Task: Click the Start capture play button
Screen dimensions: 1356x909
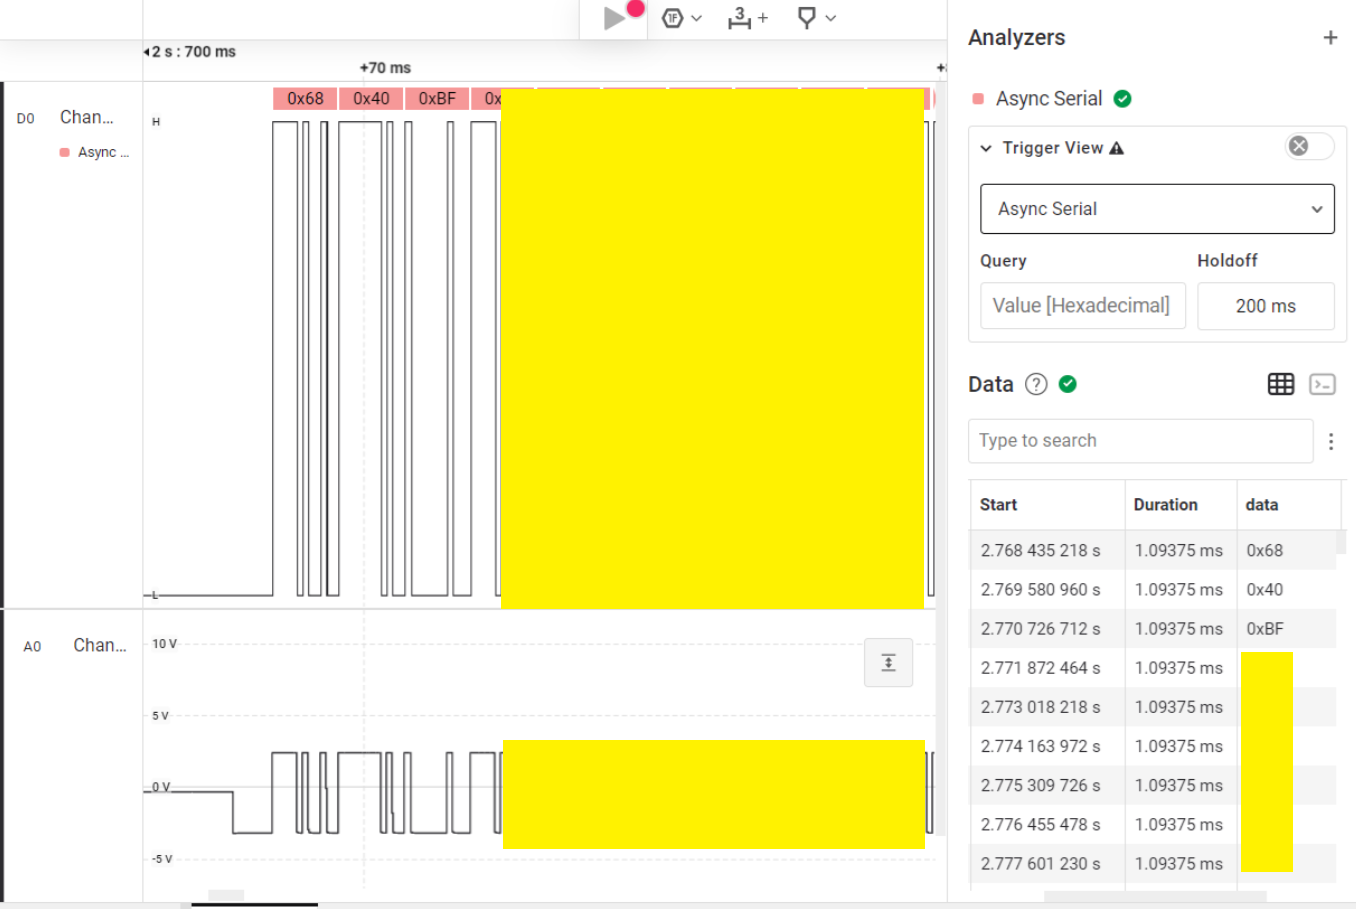Action: click(614, 18)
